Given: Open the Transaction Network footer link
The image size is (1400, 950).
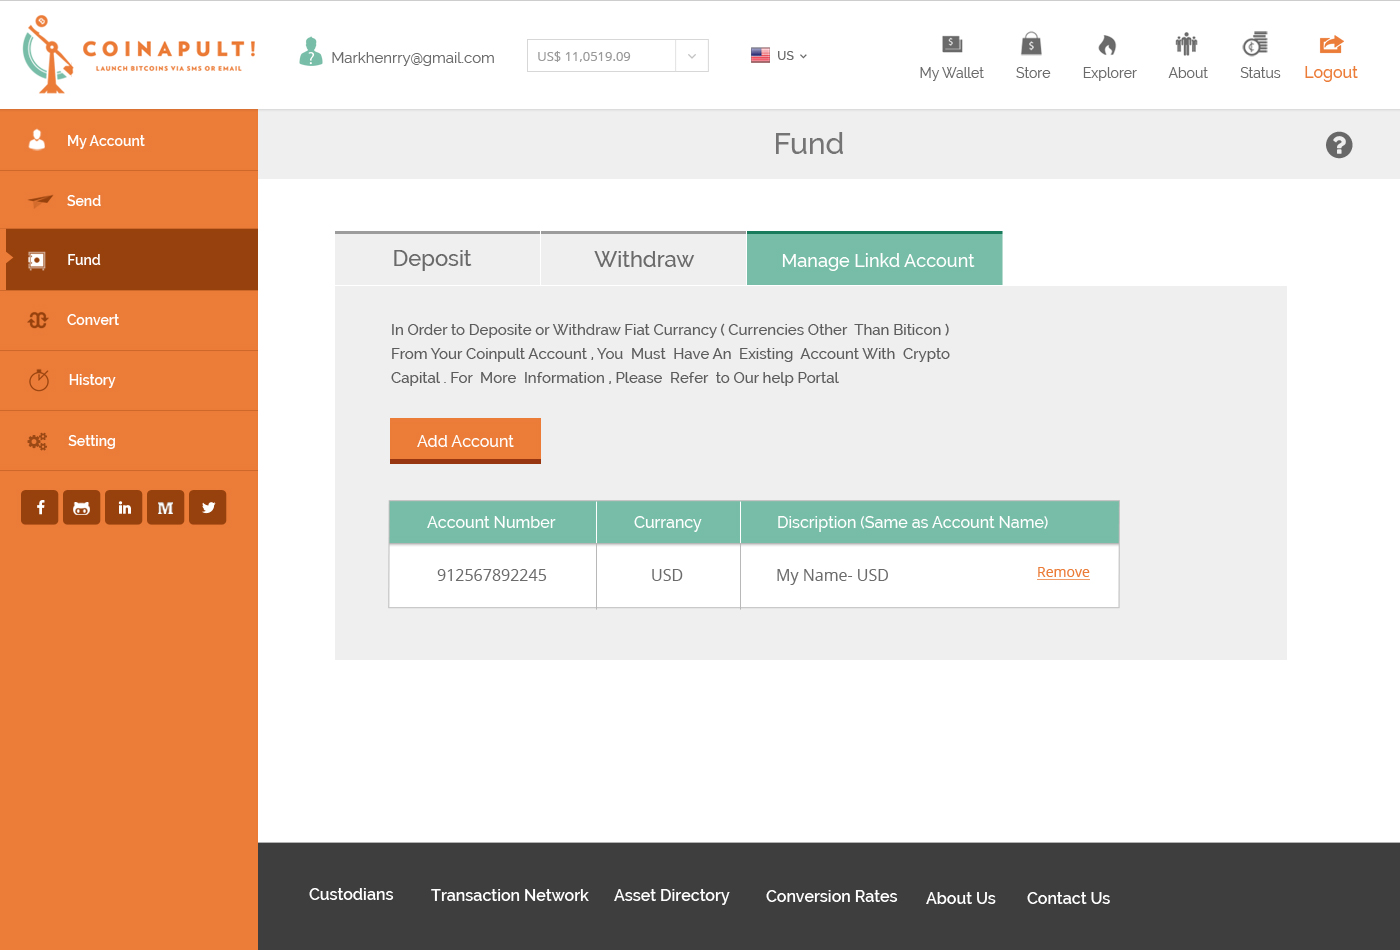Looking at the screenshot, I should [x=510, y=895].
